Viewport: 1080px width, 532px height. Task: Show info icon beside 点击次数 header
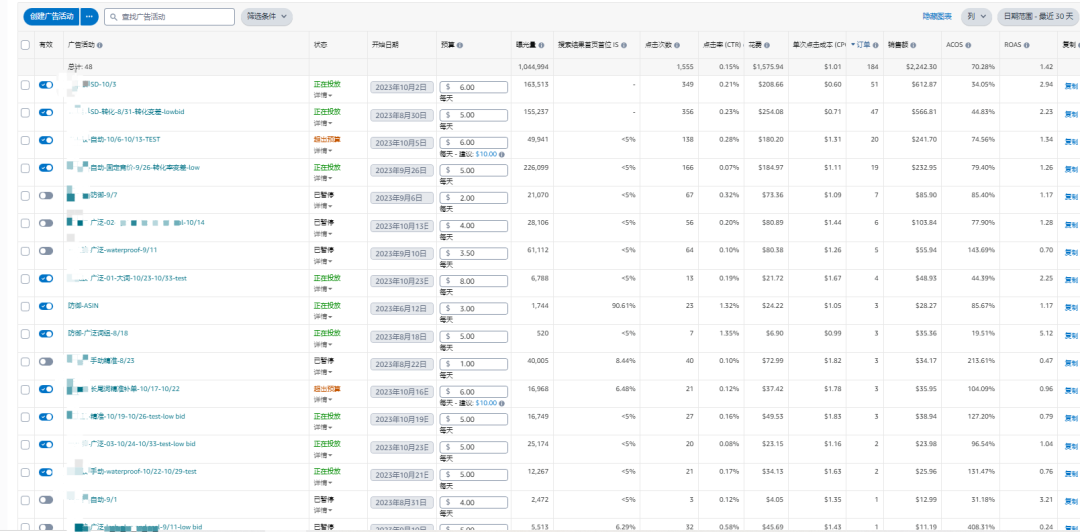(x=678, y=45)
